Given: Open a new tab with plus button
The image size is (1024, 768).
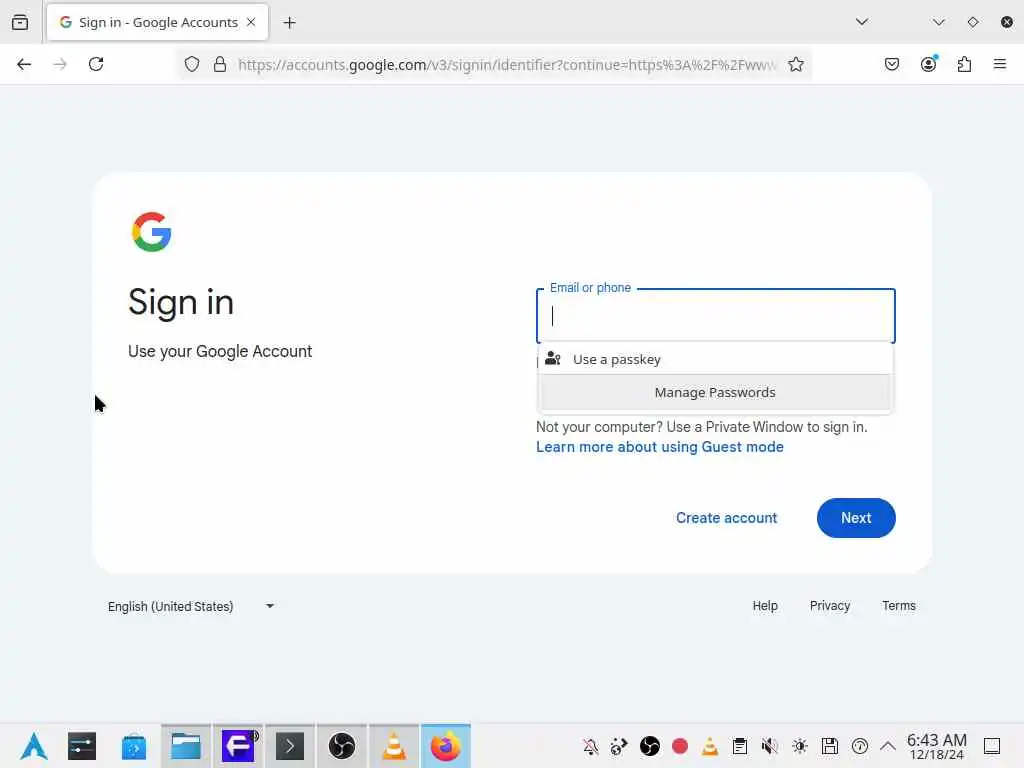Looking at the screenshot, I should tap(289, 23).
